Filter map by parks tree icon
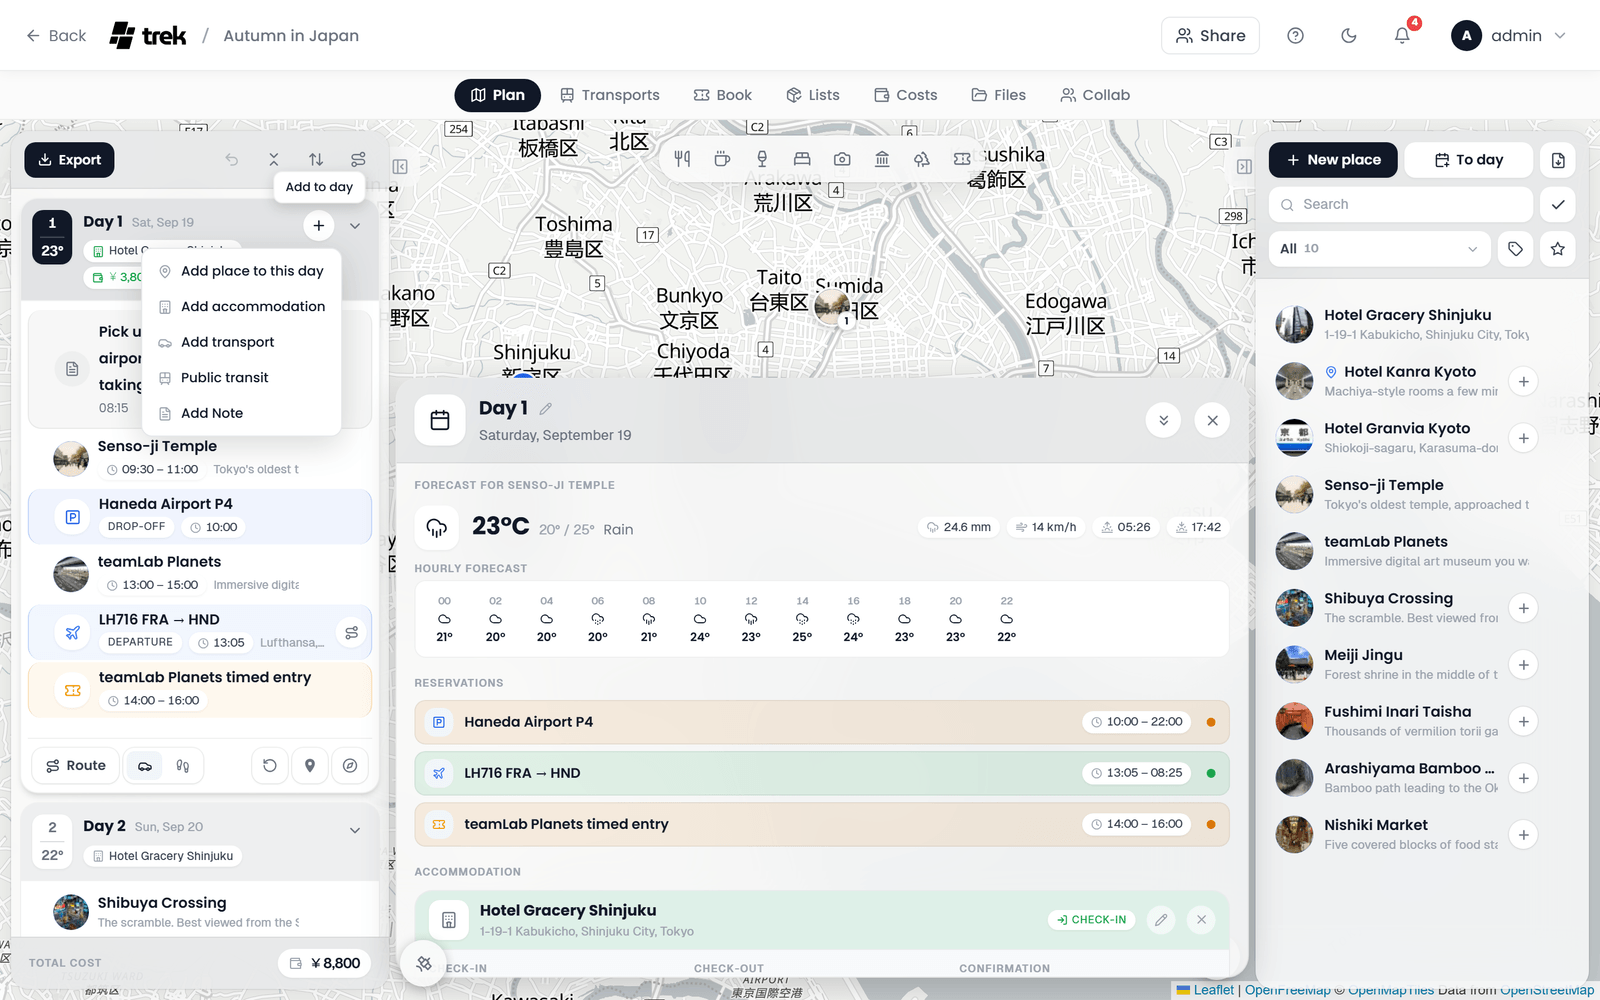 922,159
